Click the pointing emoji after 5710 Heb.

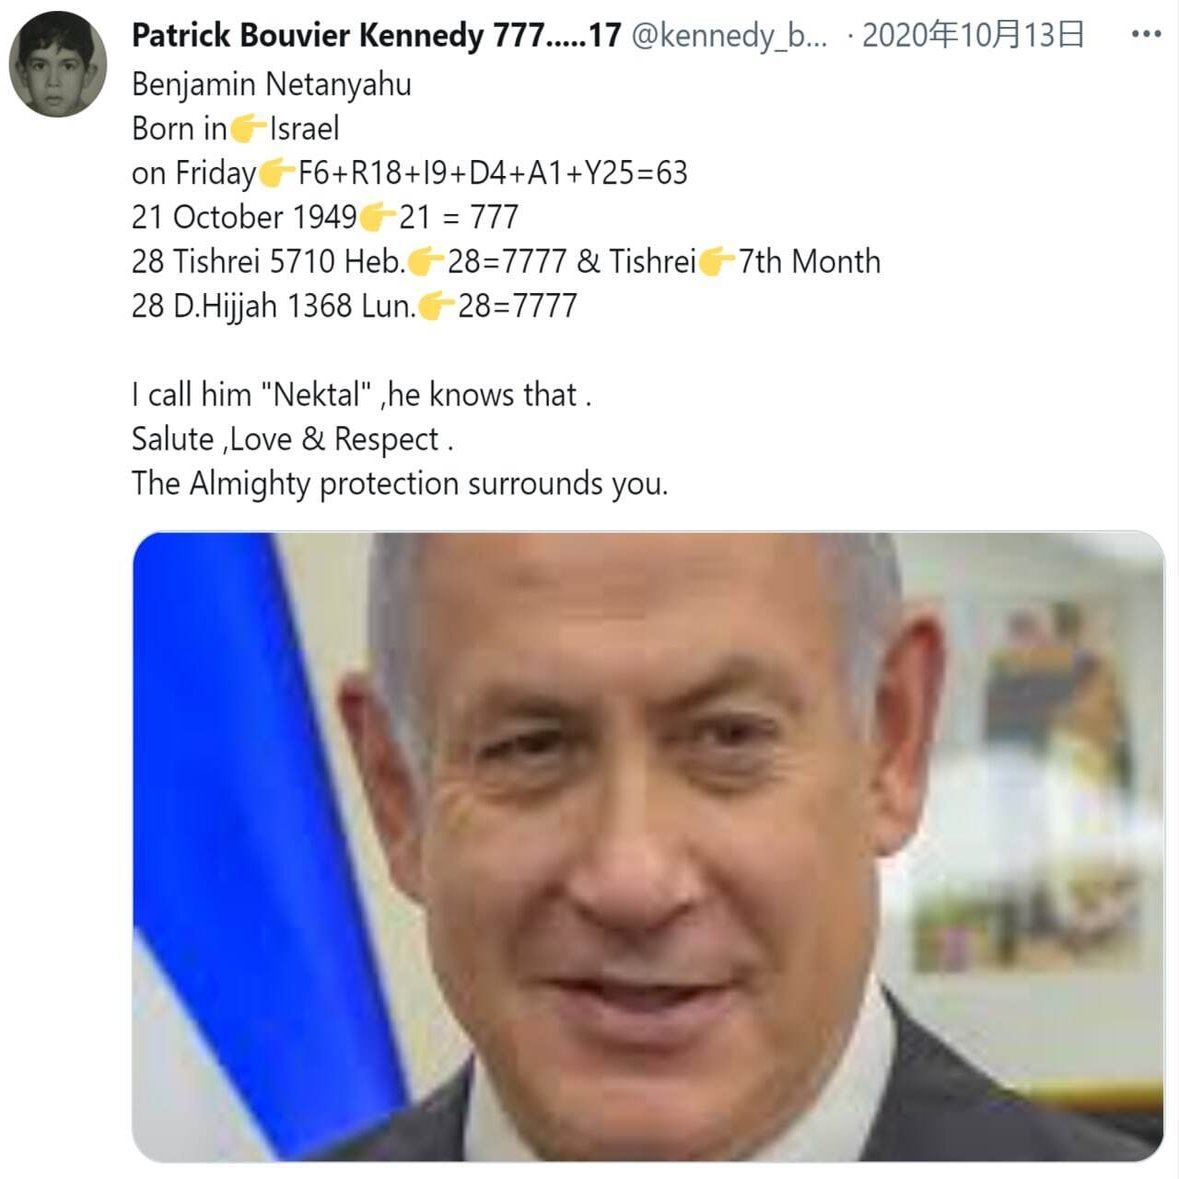[426, 262]
